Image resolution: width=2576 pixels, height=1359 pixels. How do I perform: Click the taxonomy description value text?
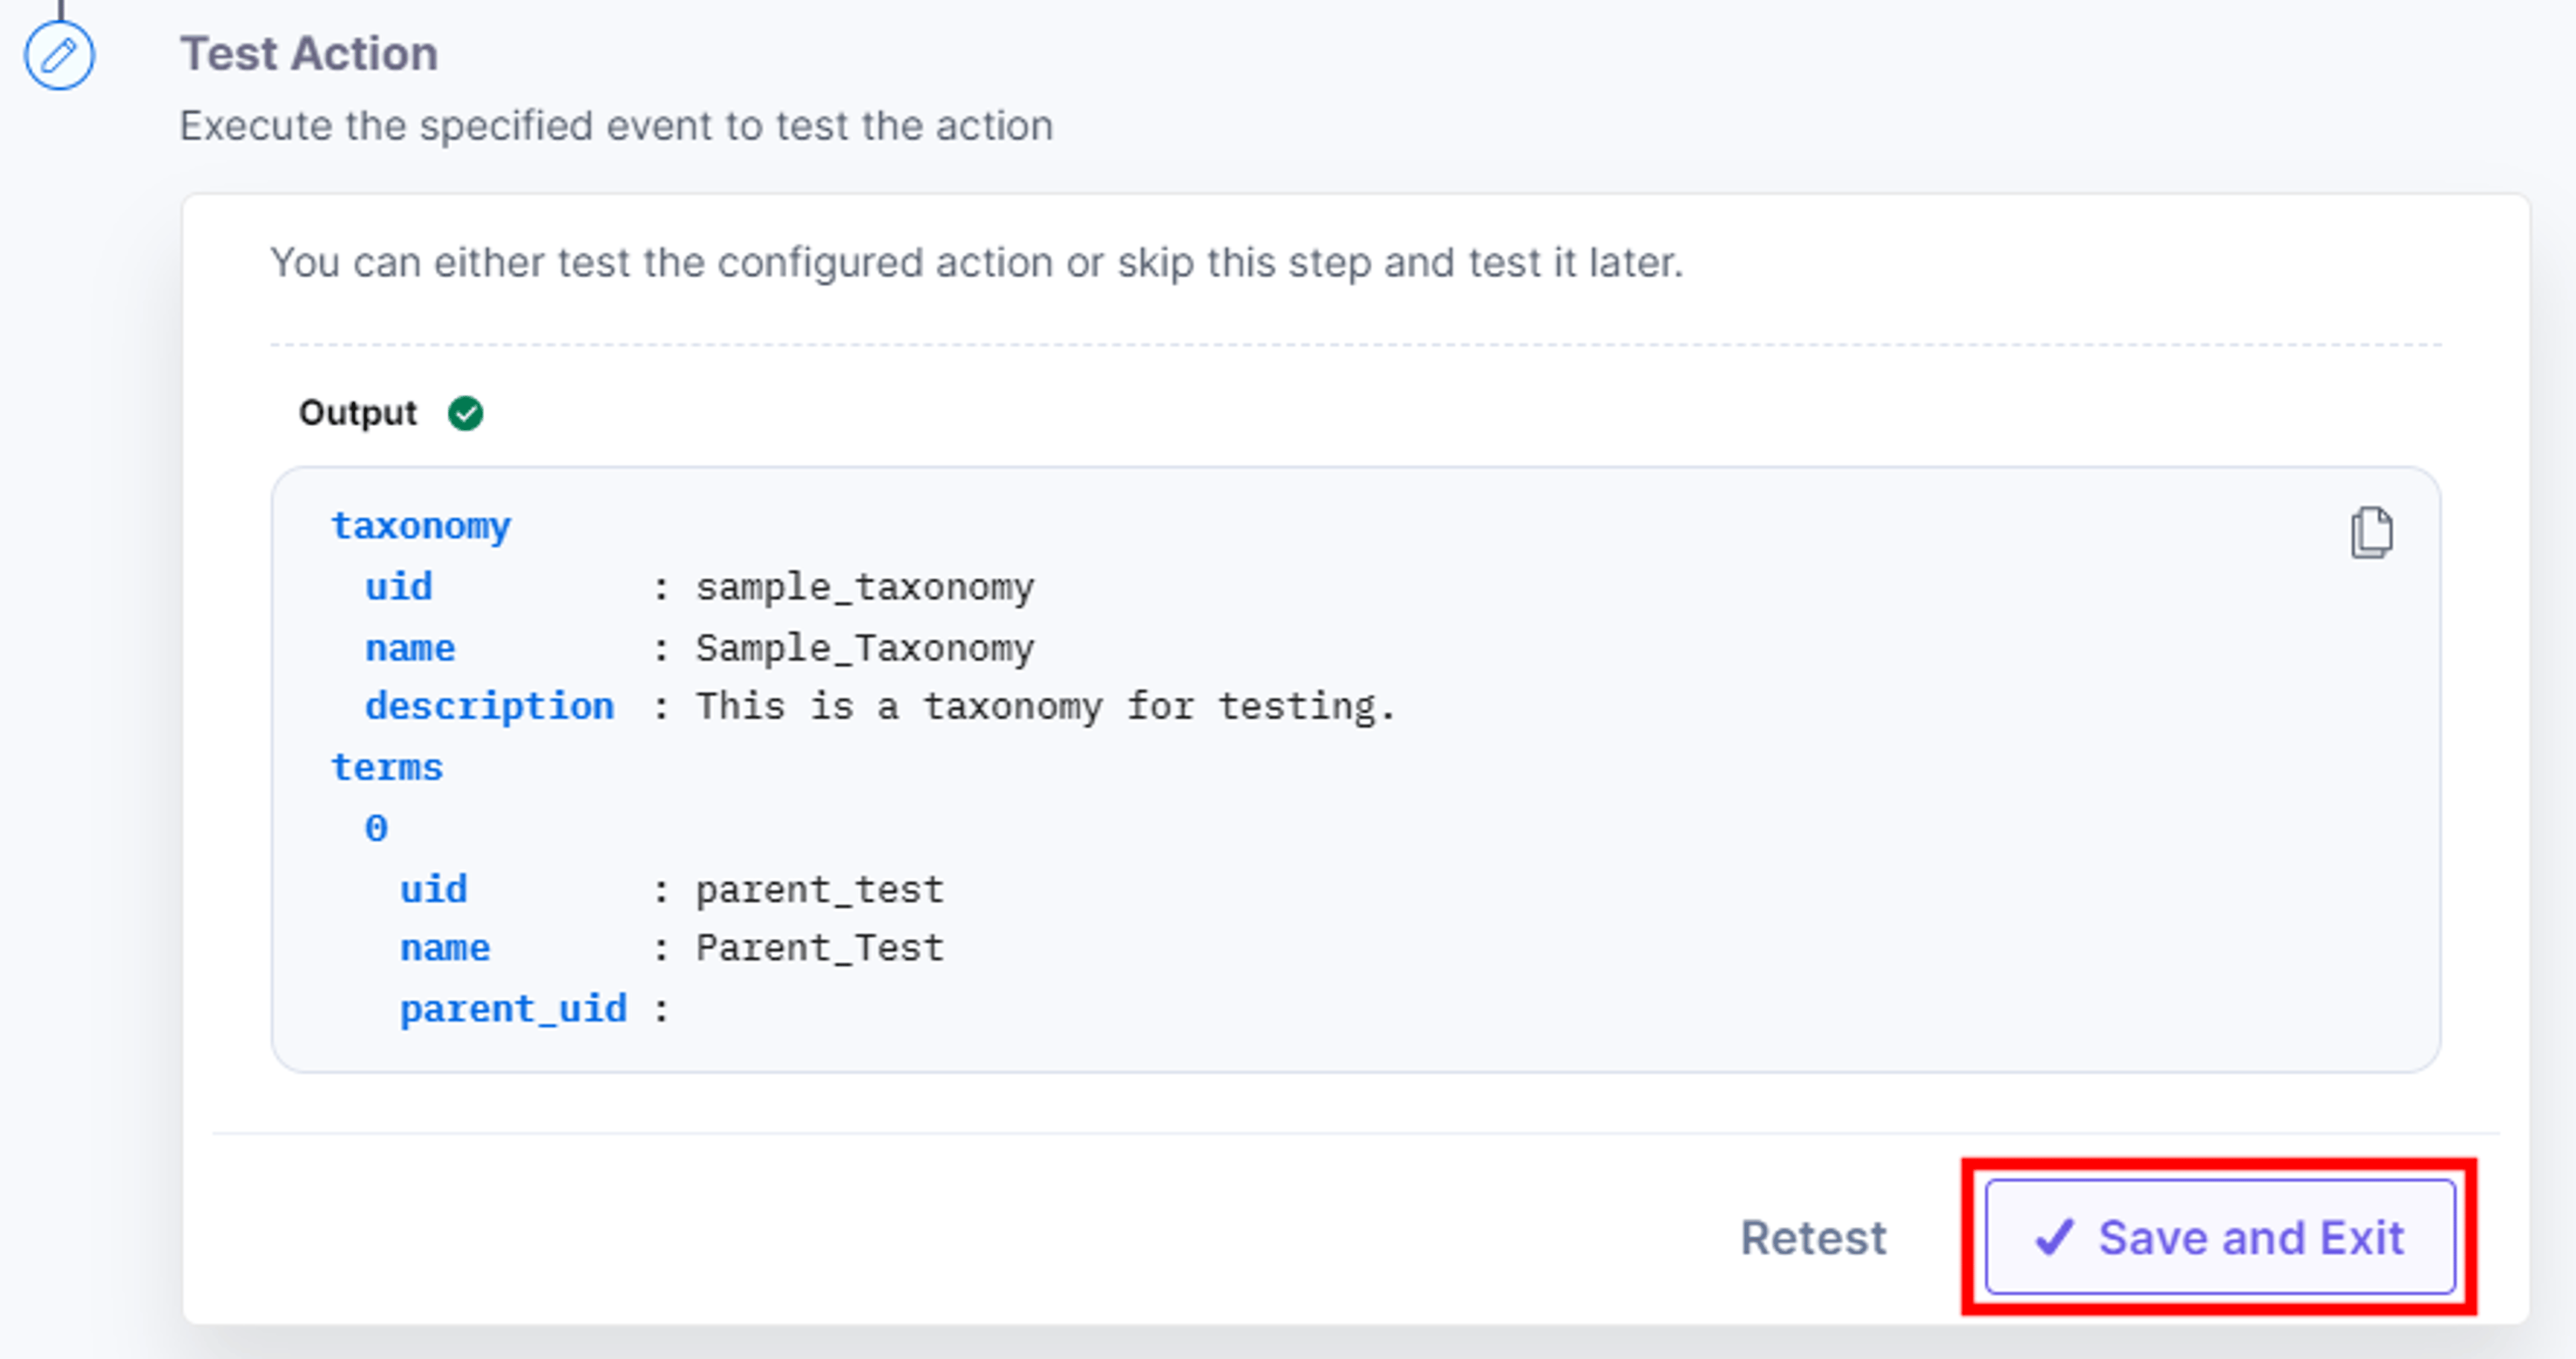pyautogui.click(x=1045, y=707)
